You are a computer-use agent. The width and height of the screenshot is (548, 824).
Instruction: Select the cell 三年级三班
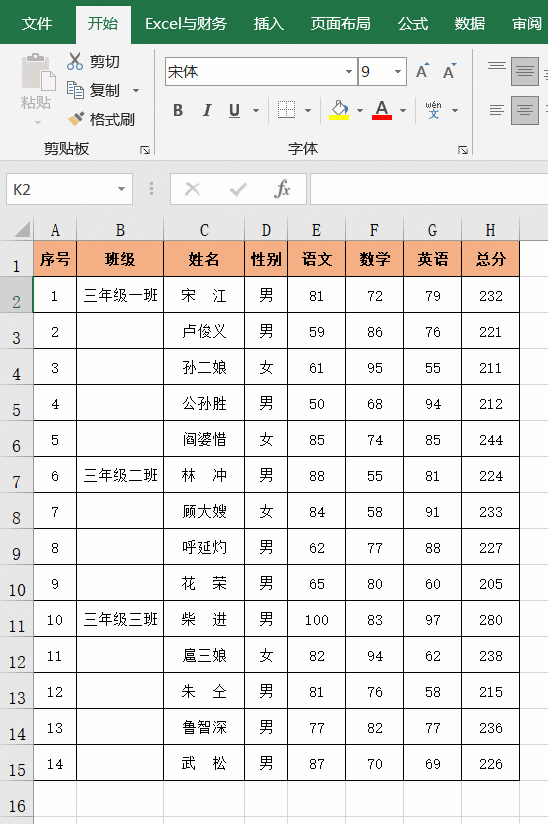coord(120,619)
